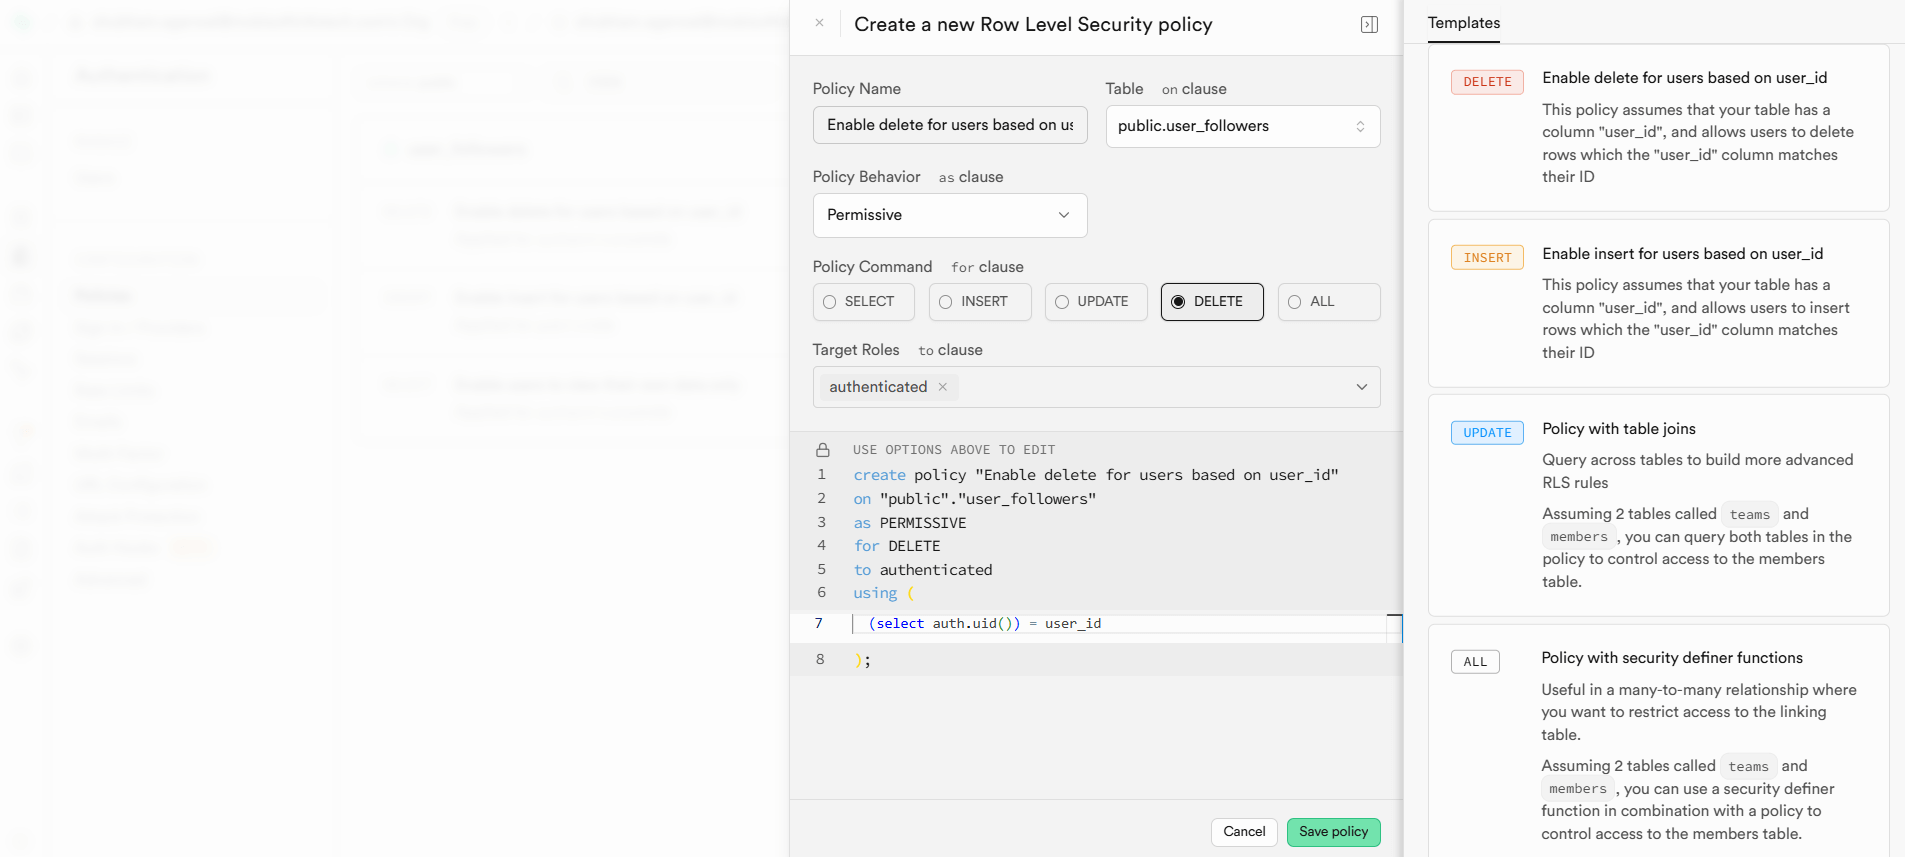Select the INSERT policy command
Image resolution: width=1905 pixels, height=857 pixels.
coord(980,302)
